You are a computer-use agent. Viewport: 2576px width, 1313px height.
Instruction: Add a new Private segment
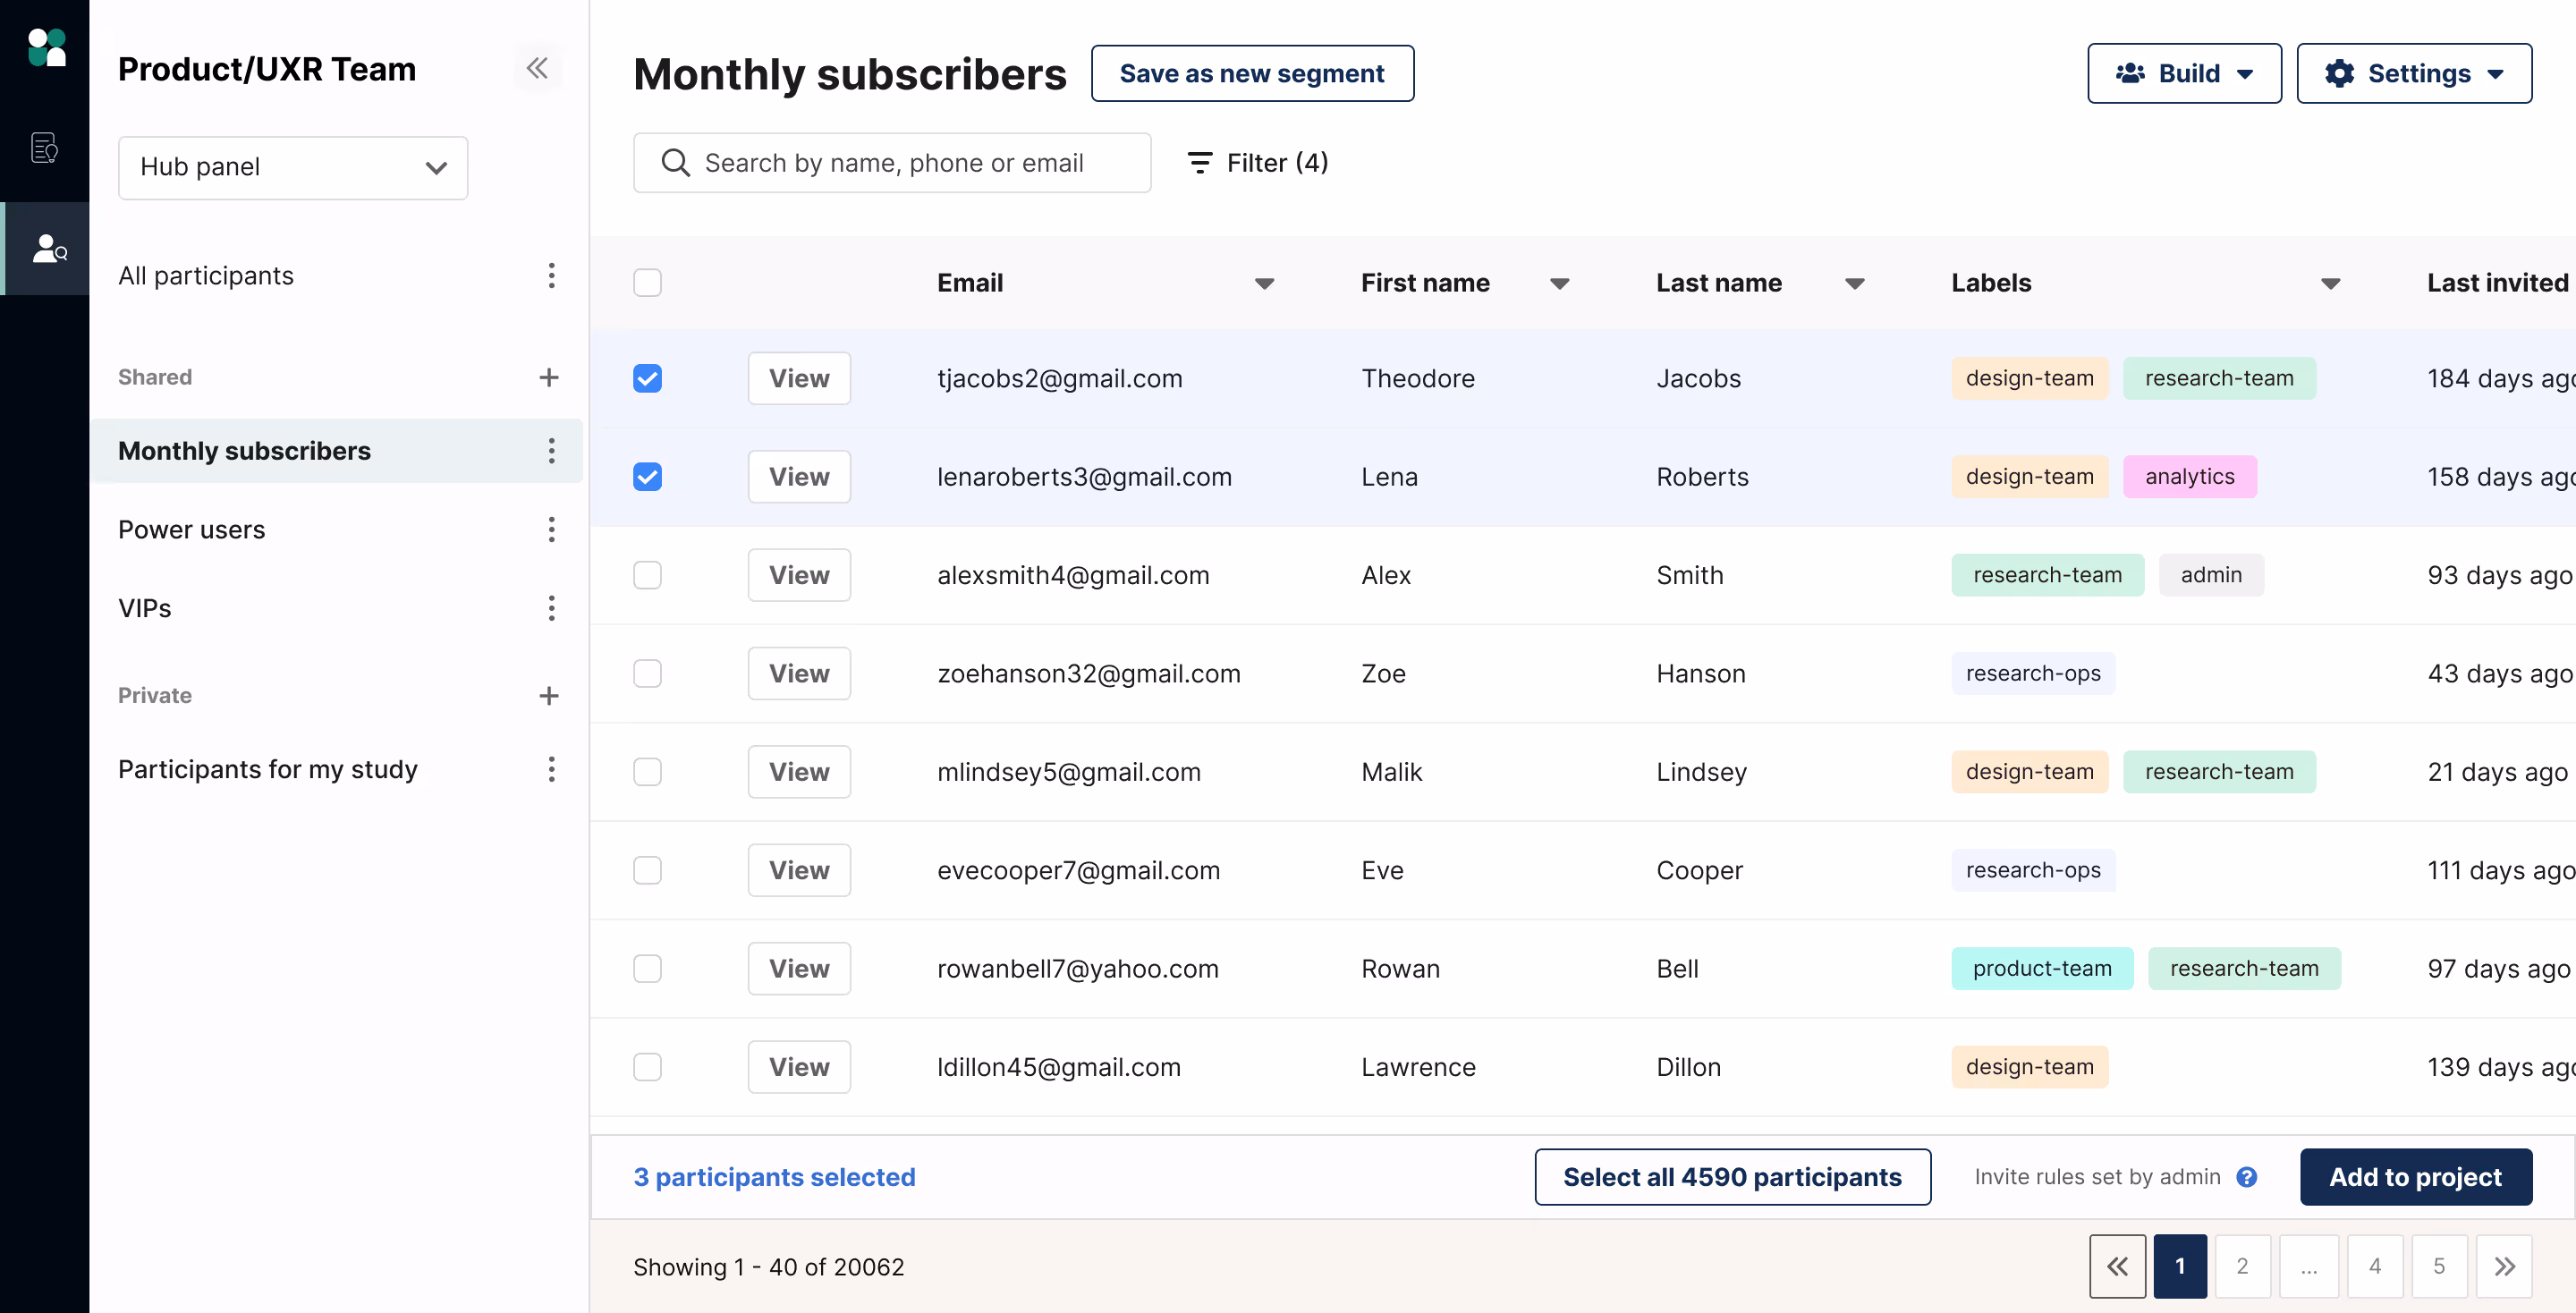click(548, 695)
